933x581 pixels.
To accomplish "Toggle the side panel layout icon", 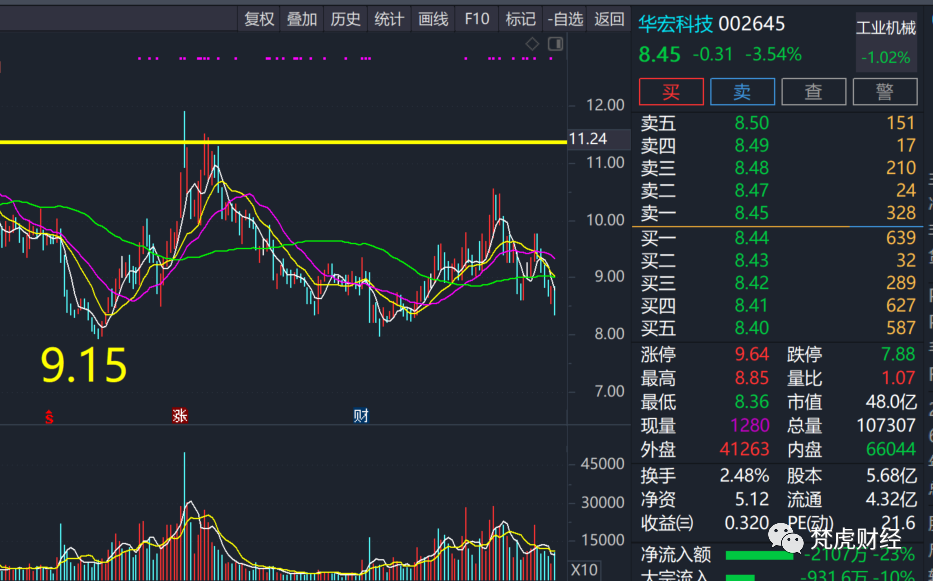I will pyautogui.click(x=555, y=43).
